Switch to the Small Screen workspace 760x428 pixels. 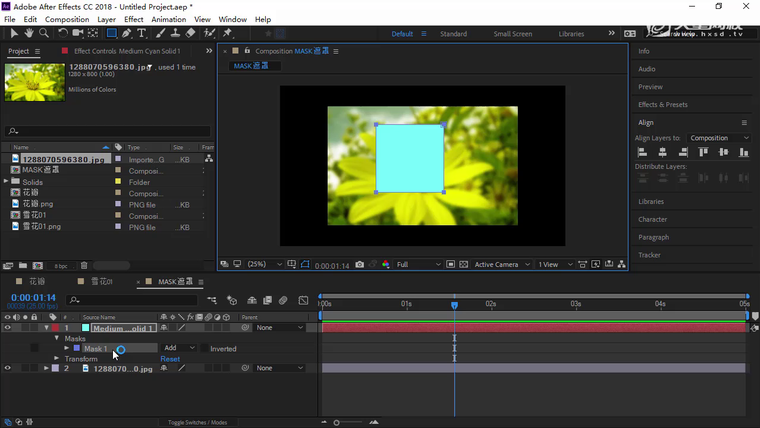(513, 34)
